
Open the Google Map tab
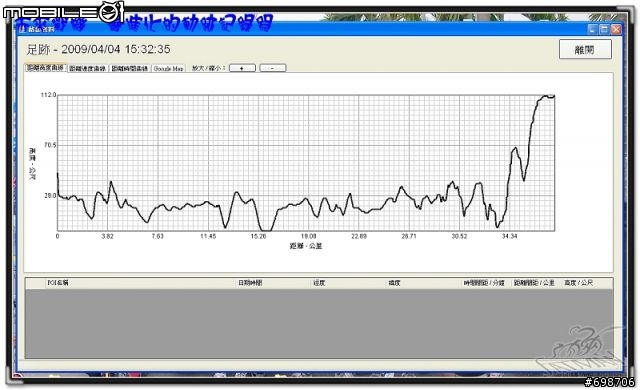point(168,69)
